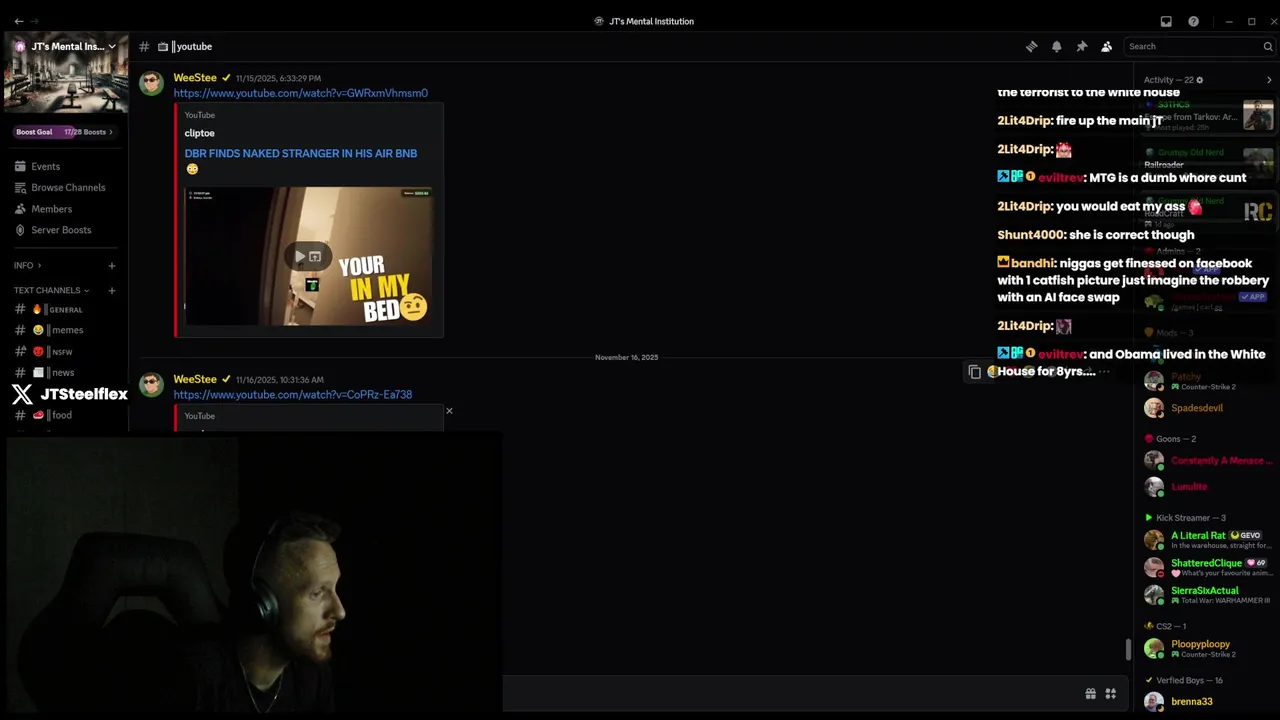Open the Help question mark icon

[x=1193, y=21]
